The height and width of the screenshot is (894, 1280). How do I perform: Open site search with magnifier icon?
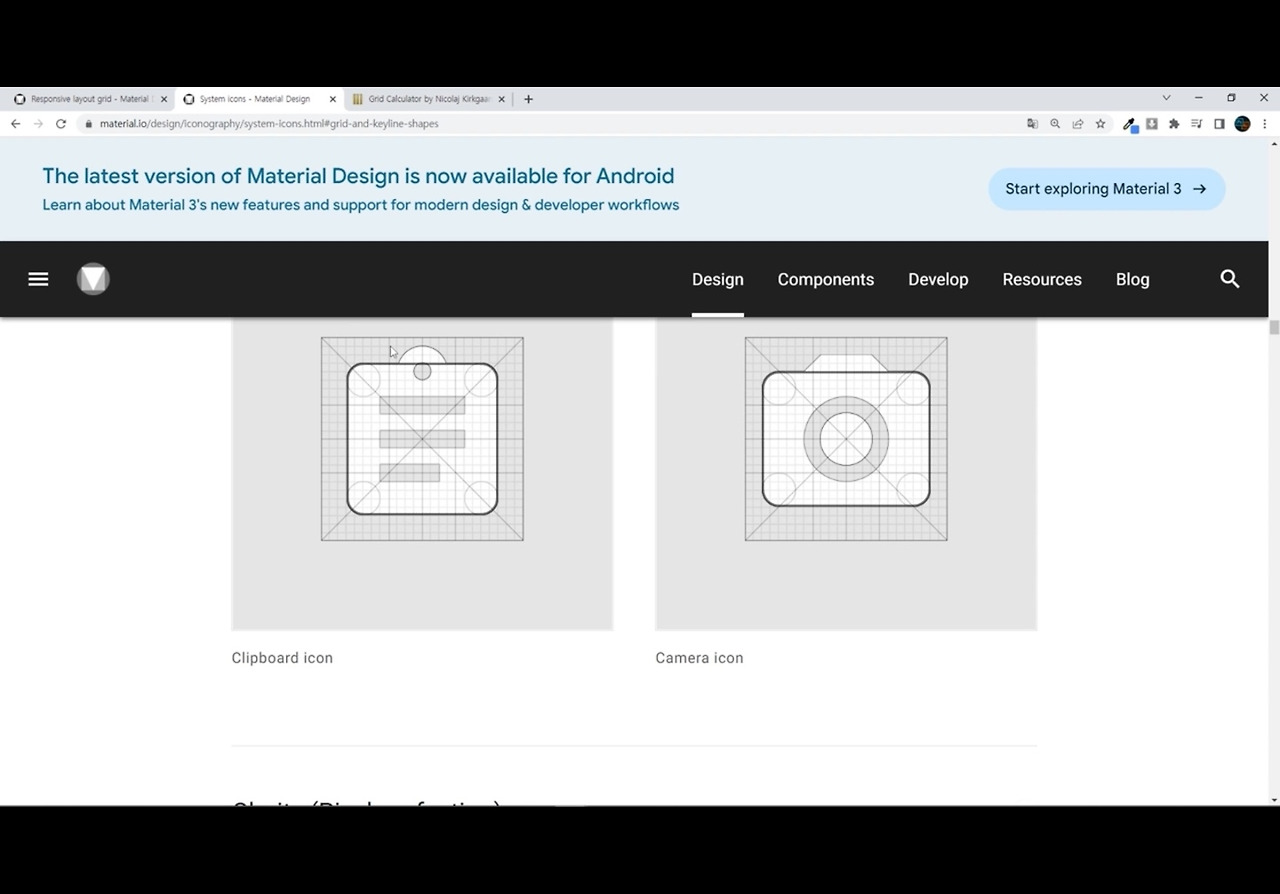click(1230, 279)
